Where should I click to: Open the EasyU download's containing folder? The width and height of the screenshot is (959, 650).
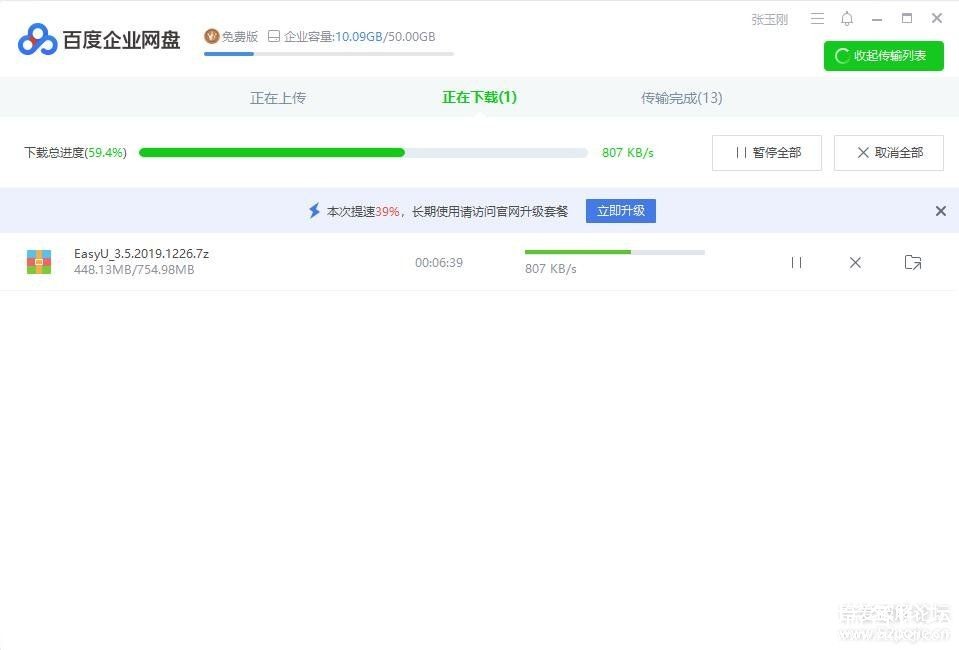click(x=913, y=262)
